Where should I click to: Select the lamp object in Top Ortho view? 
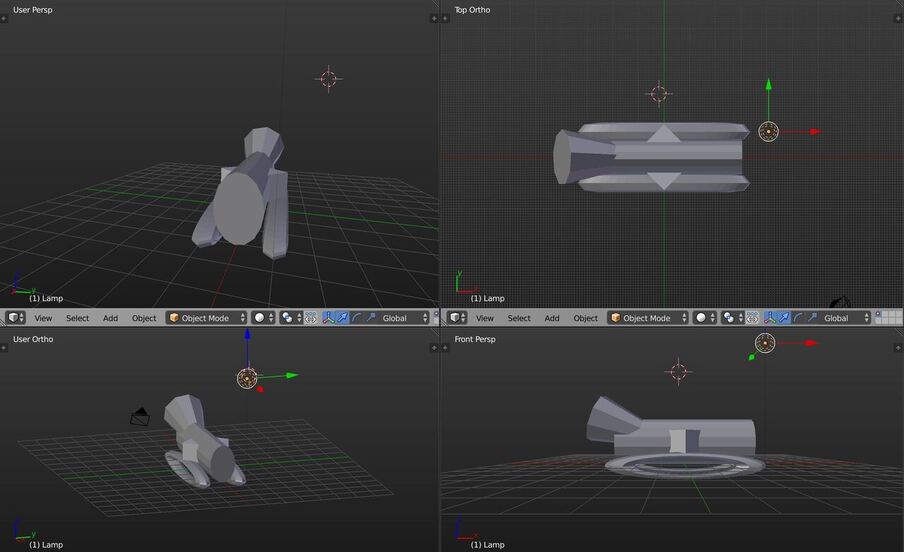[x=768, y=131]
